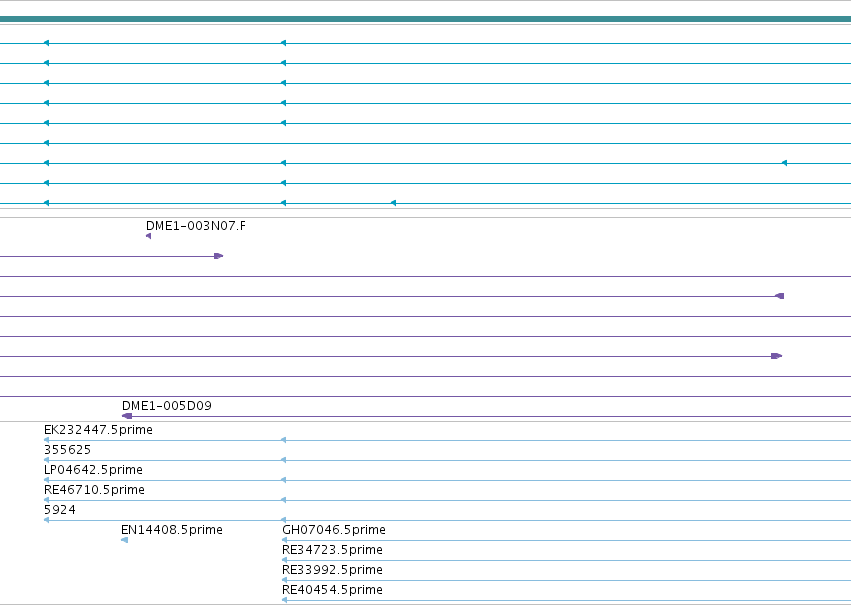Click the teal overview bar at top
This screenshot has height=605, width=851.
pos(426,19)
